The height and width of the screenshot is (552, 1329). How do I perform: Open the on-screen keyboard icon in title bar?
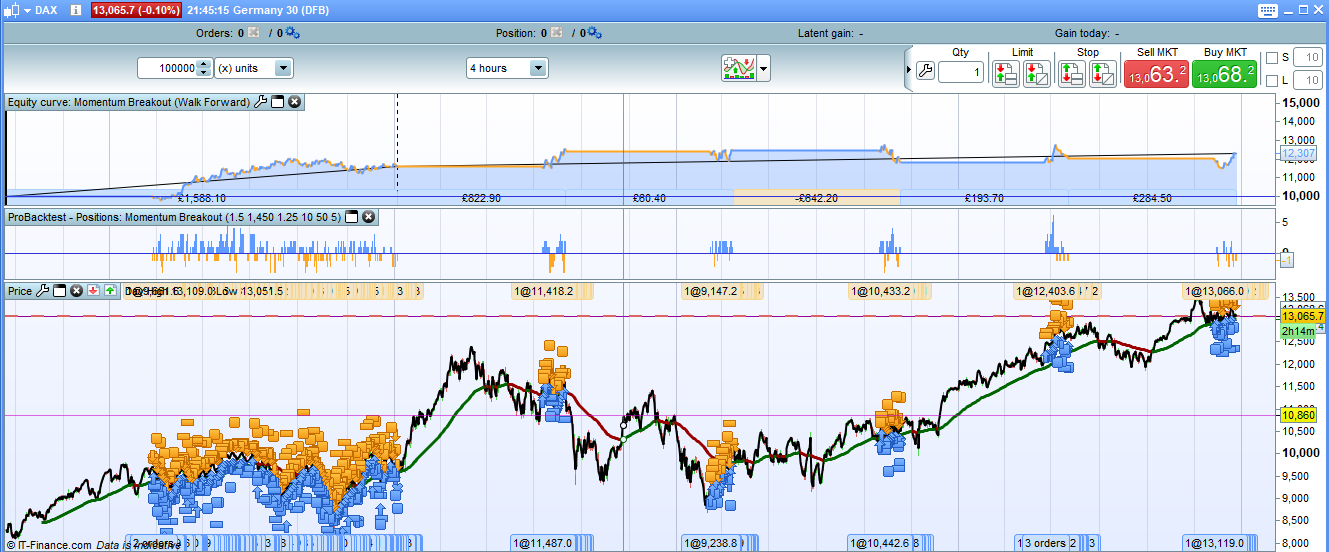click(x=1267, y=10)
